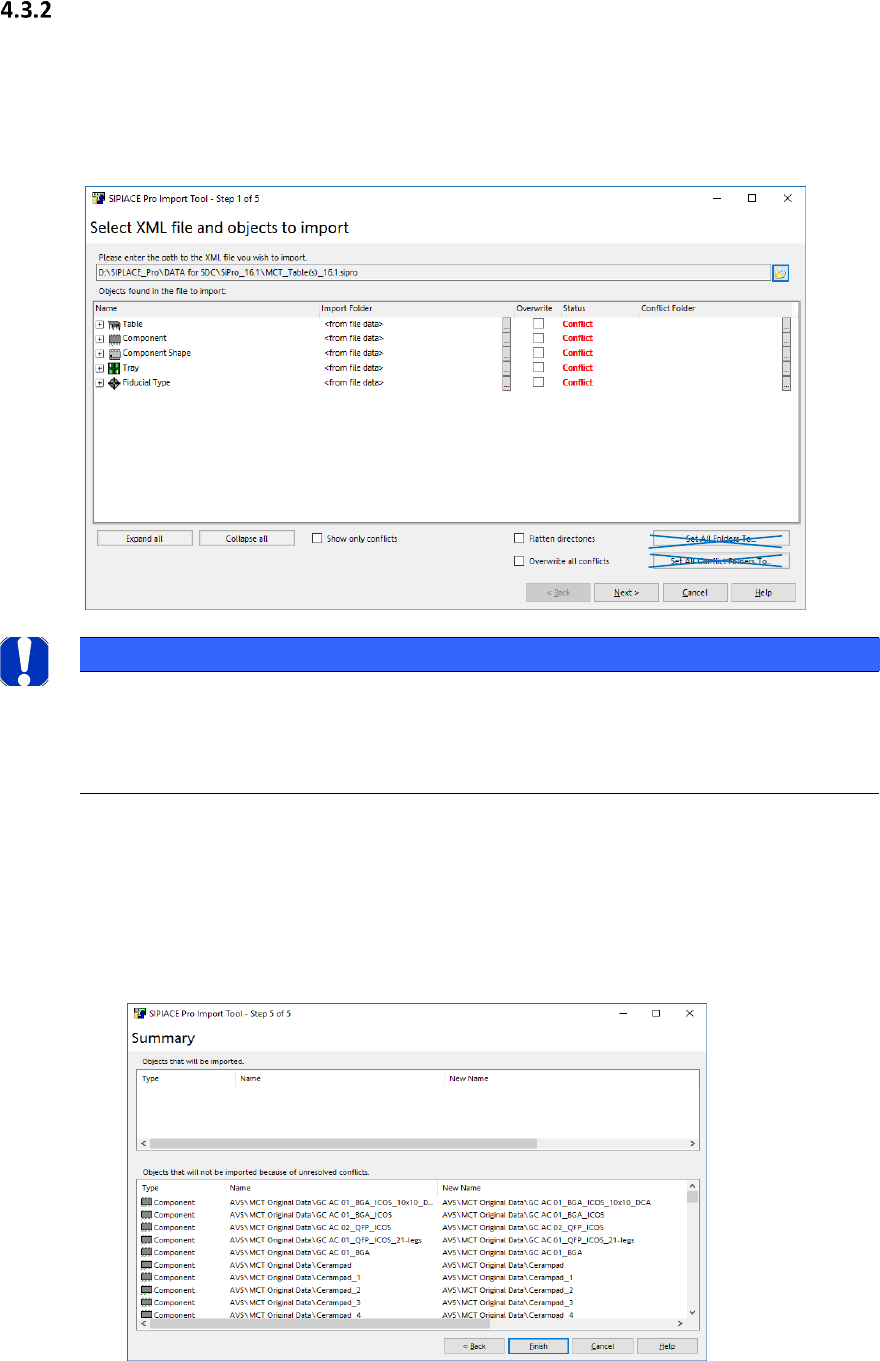The image size is (880, 1361).
Task: Click the Expand all button
Action: pos(145,538)
